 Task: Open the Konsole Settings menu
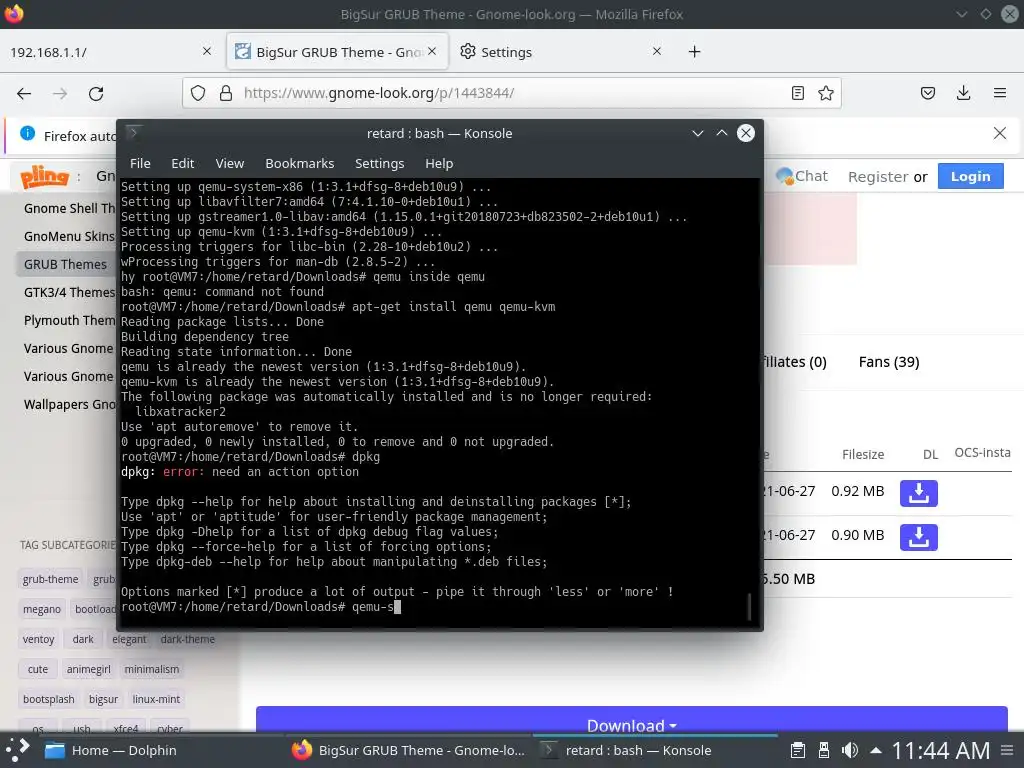coord(379,163)
